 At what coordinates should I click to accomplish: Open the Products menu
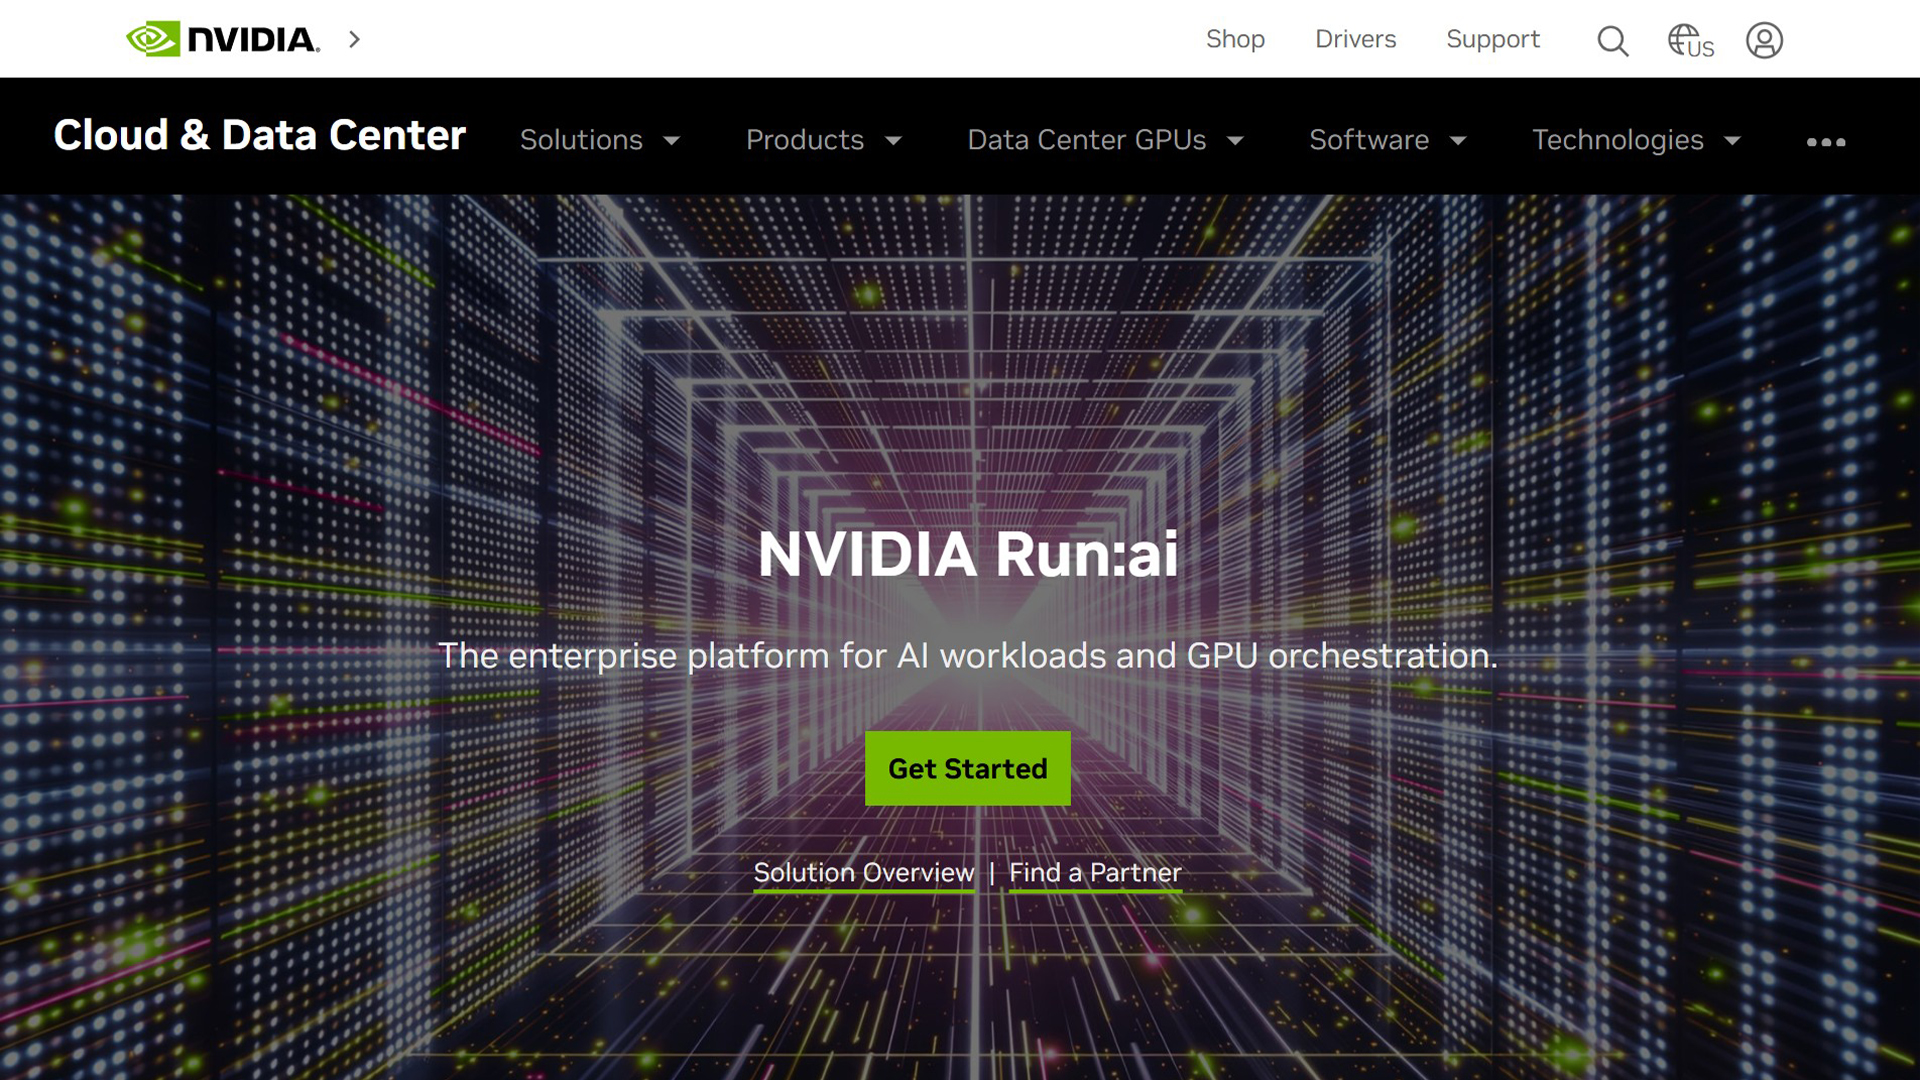click(805, 140)
